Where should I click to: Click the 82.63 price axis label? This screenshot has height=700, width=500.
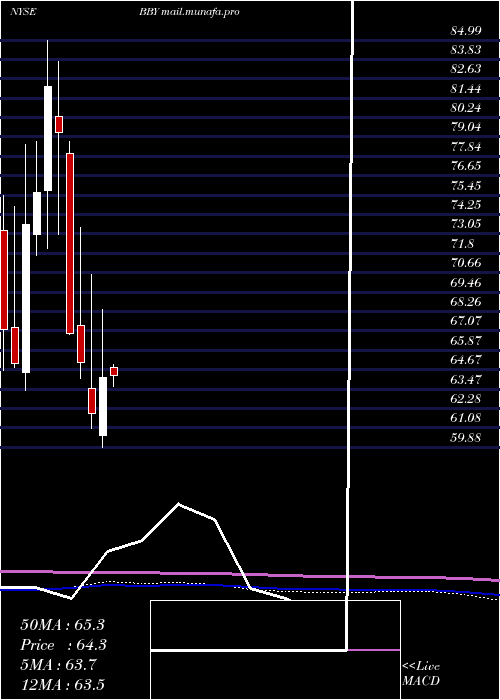466,69
